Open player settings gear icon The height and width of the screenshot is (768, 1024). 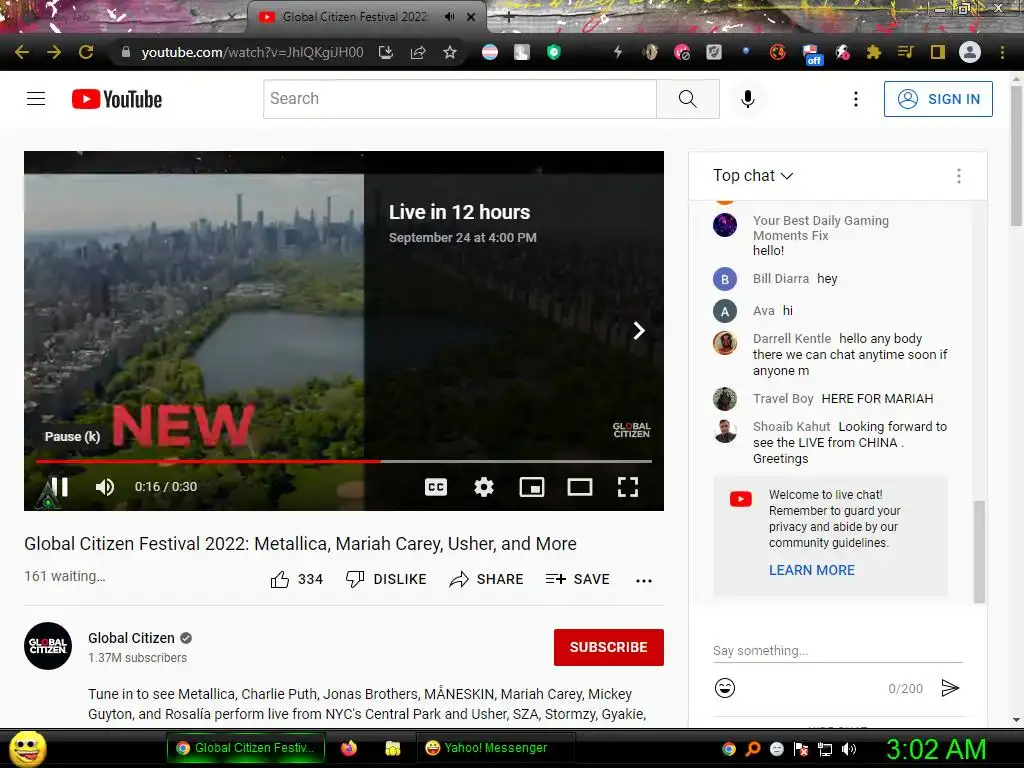[484, 487]
